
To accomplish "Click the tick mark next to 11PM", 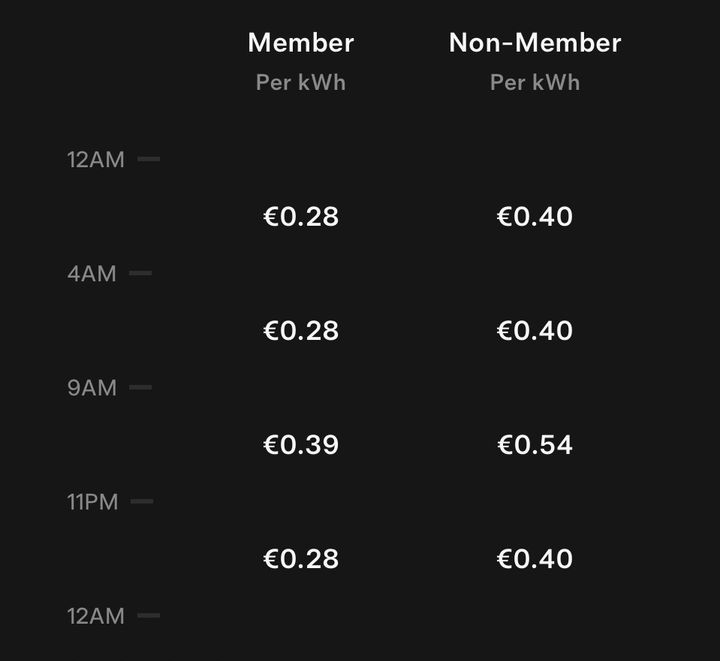I will 142,501.
